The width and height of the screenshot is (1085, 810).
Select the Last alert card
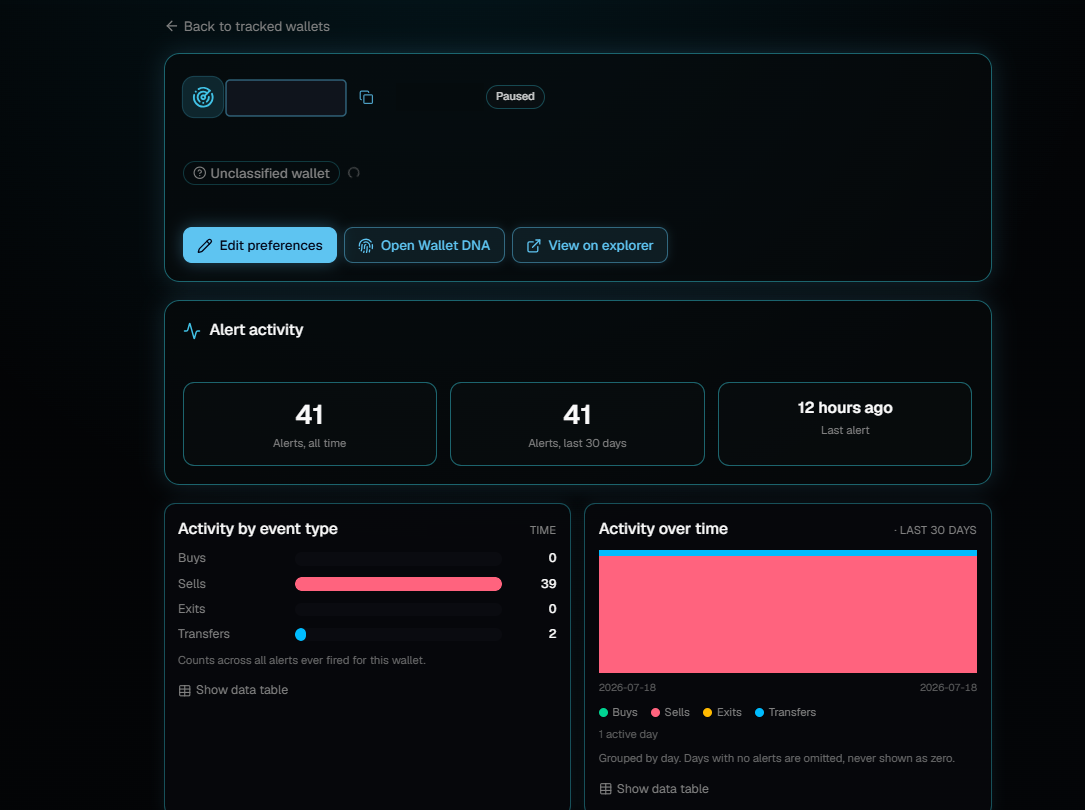pos(844,424)
